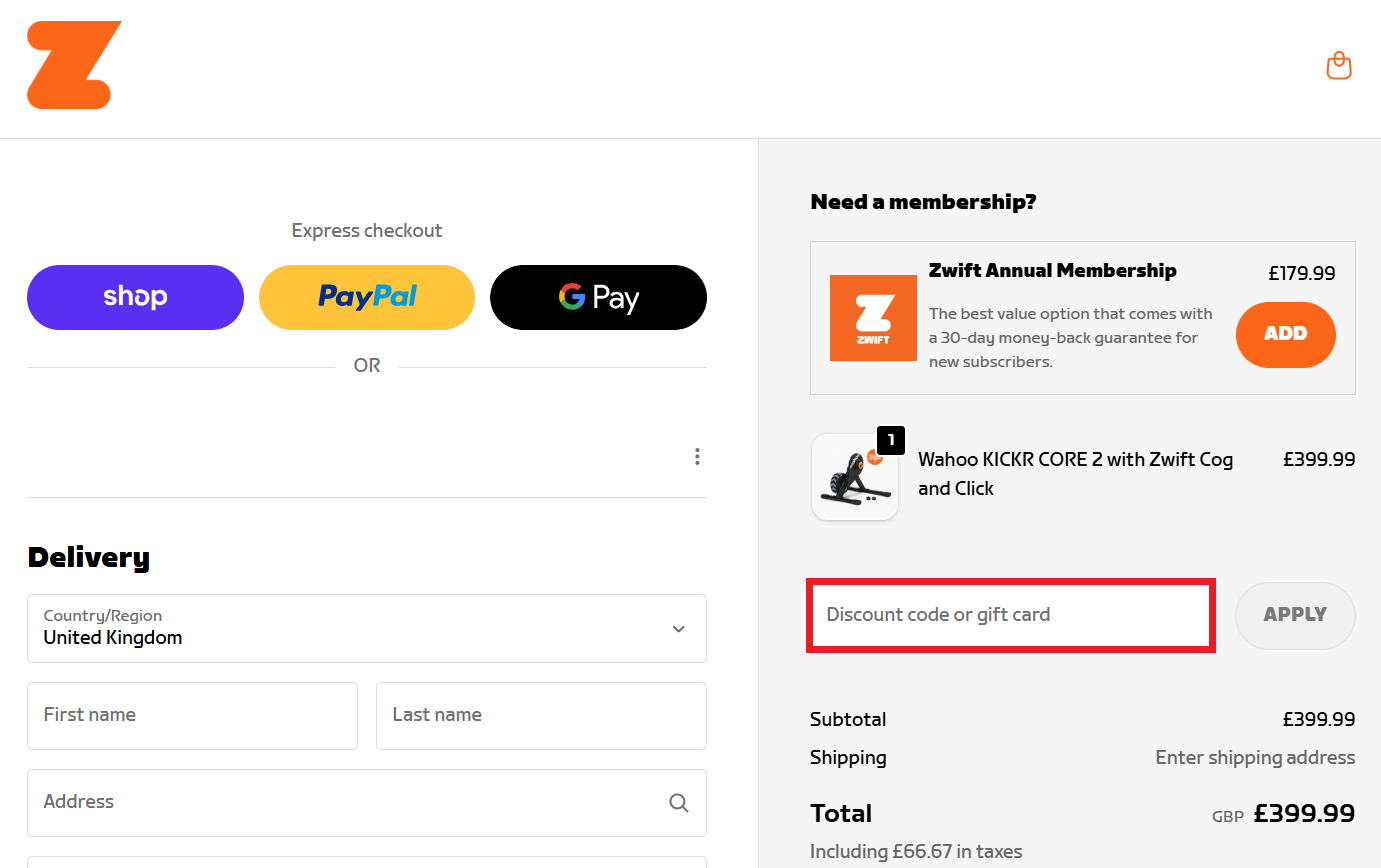Expand the United Kingdom country dropdown chevron

(x=678, y=628)
